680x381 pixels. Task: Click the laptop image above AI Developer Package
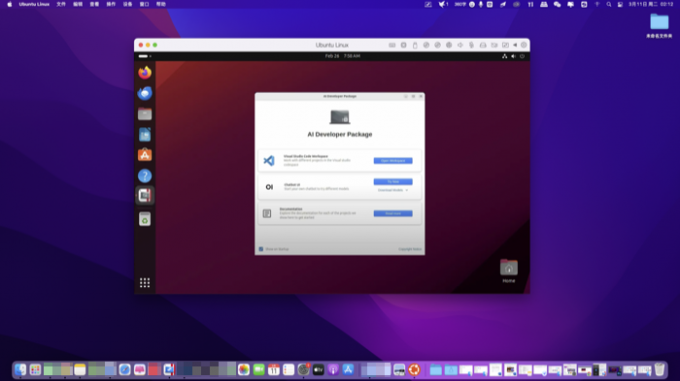[x=340, y=117]
